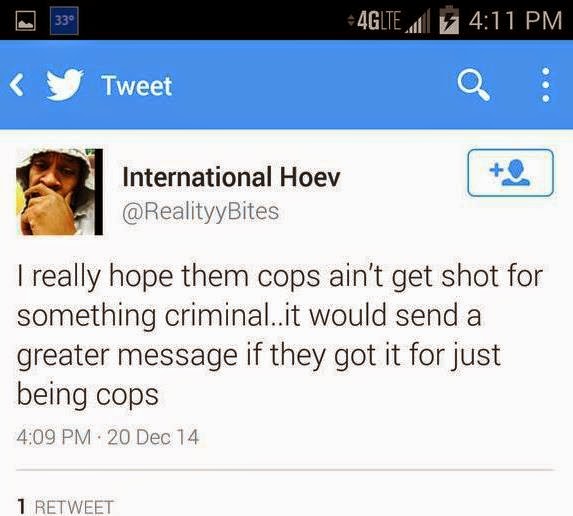Image resolution: width=573 pixels, height=516 pixels.
Task: Click the @RealityyBites handle
Action: 201,212
